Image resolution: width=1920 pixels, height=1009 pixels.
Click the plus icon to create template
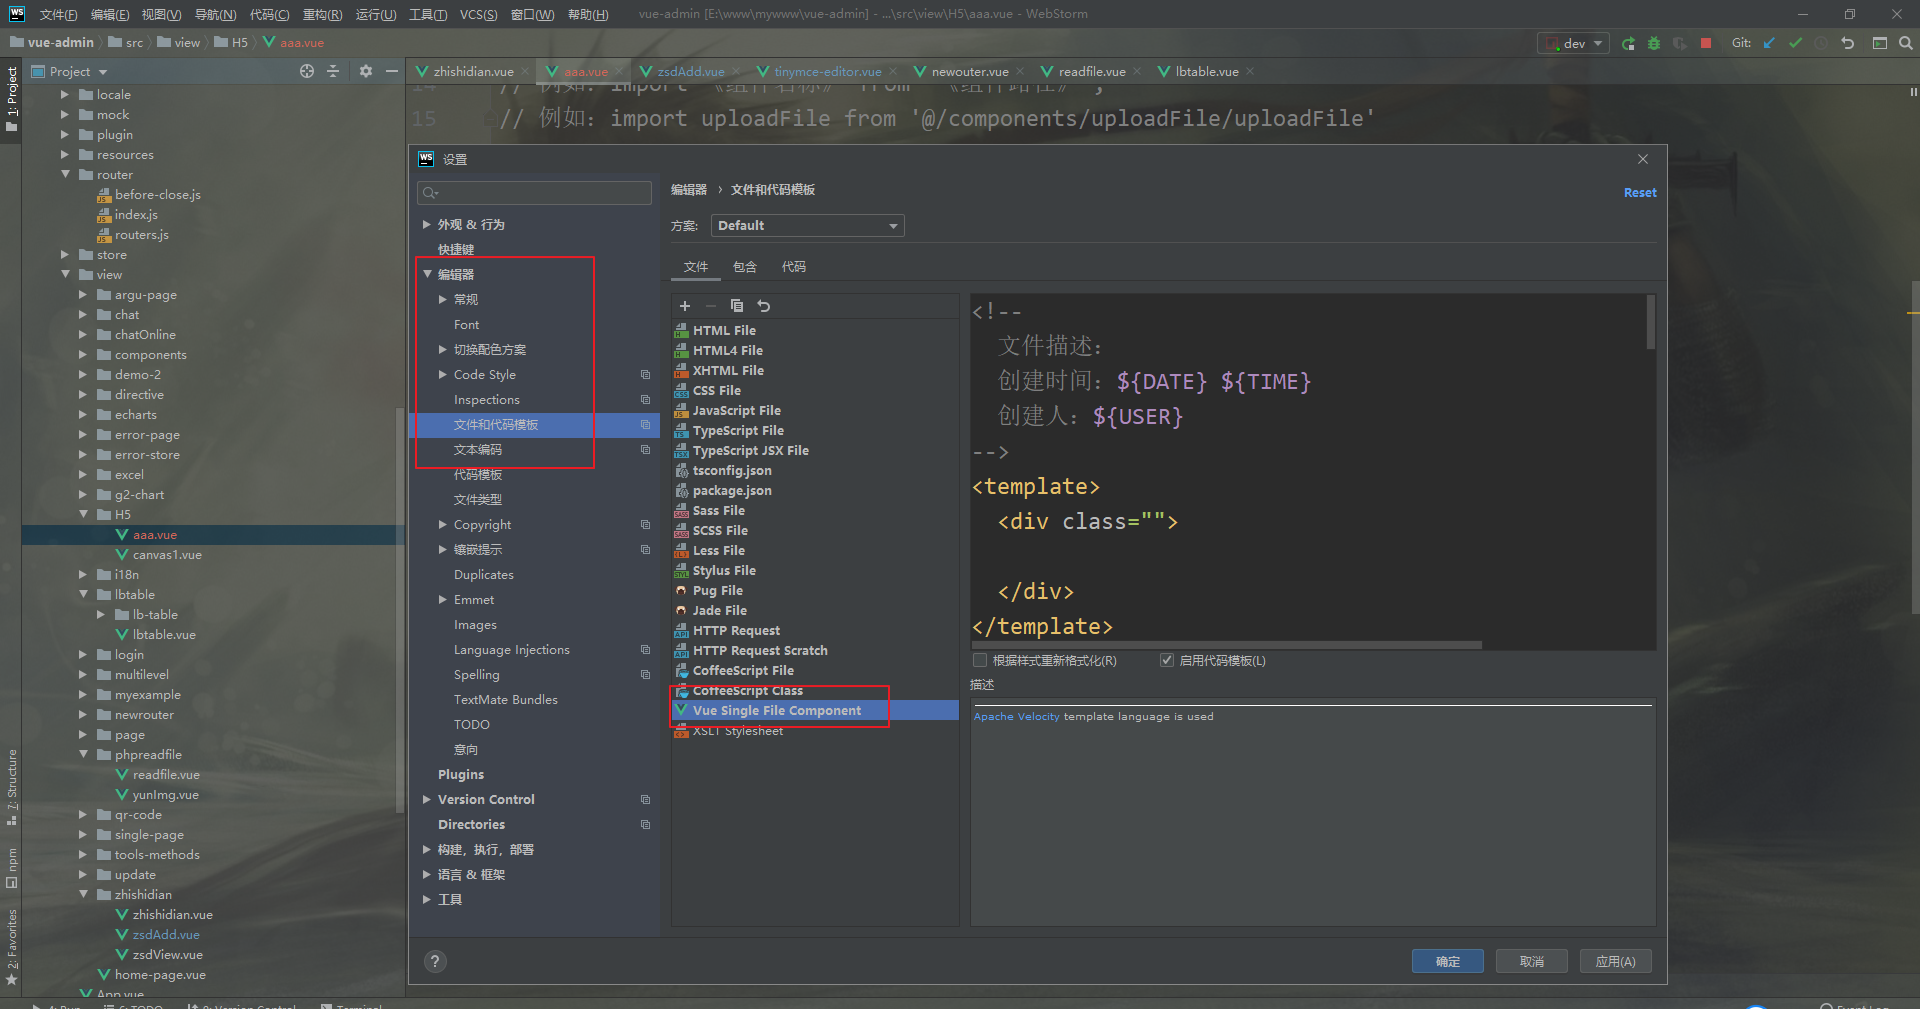(685, 306)
